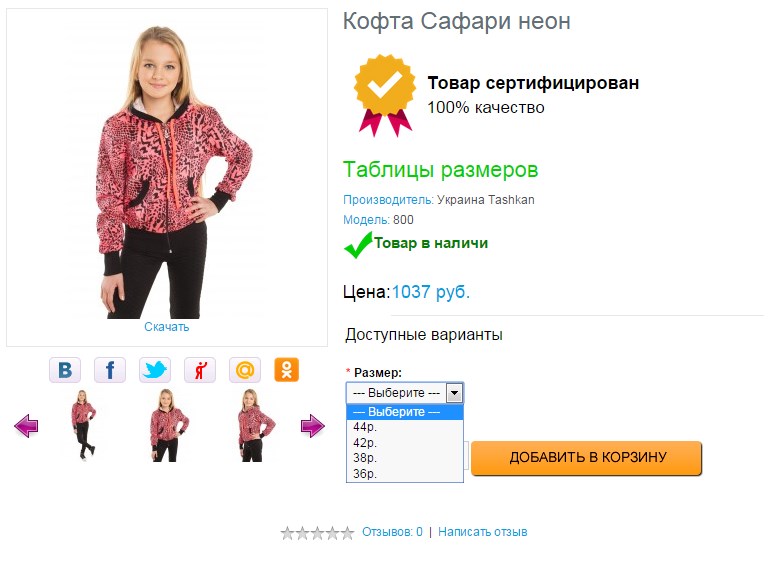This screenshot has width=772, height=588.
Task: Open the Размер size dropdown arrow
Action: point(454,393)
